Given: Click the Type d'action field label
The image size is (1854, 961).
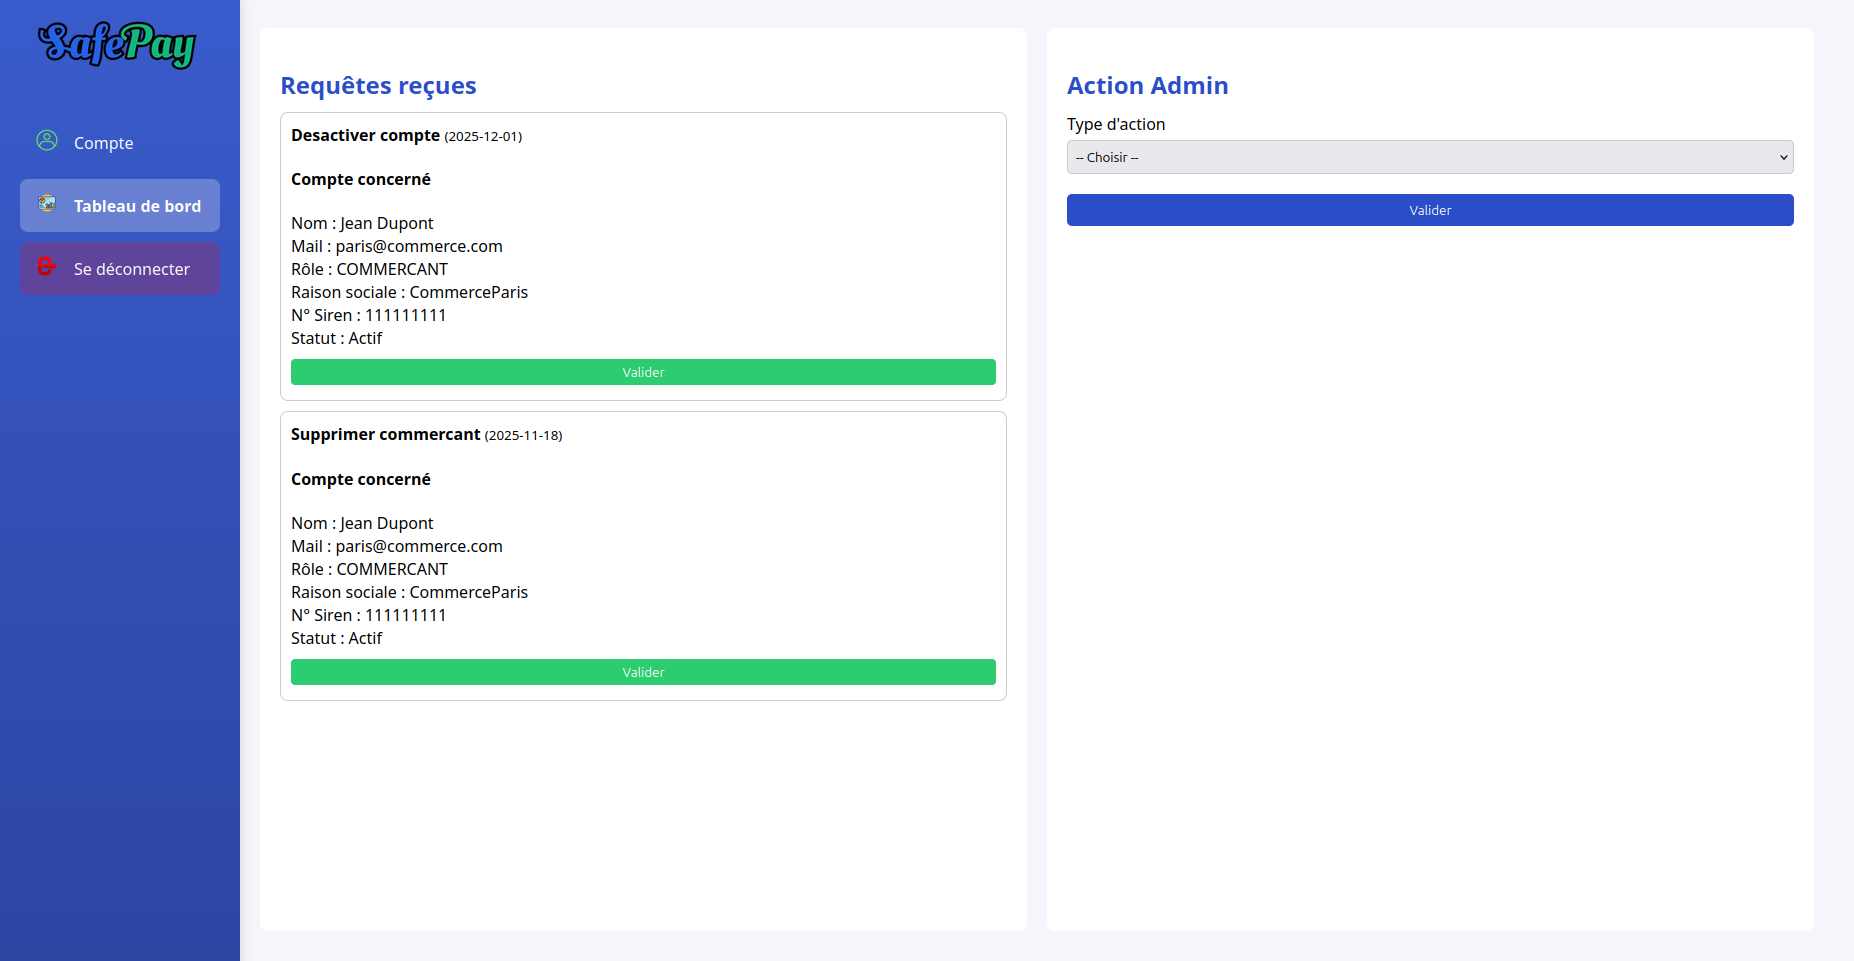Looking at the screenshot, I should click(x=1115, y=124).
